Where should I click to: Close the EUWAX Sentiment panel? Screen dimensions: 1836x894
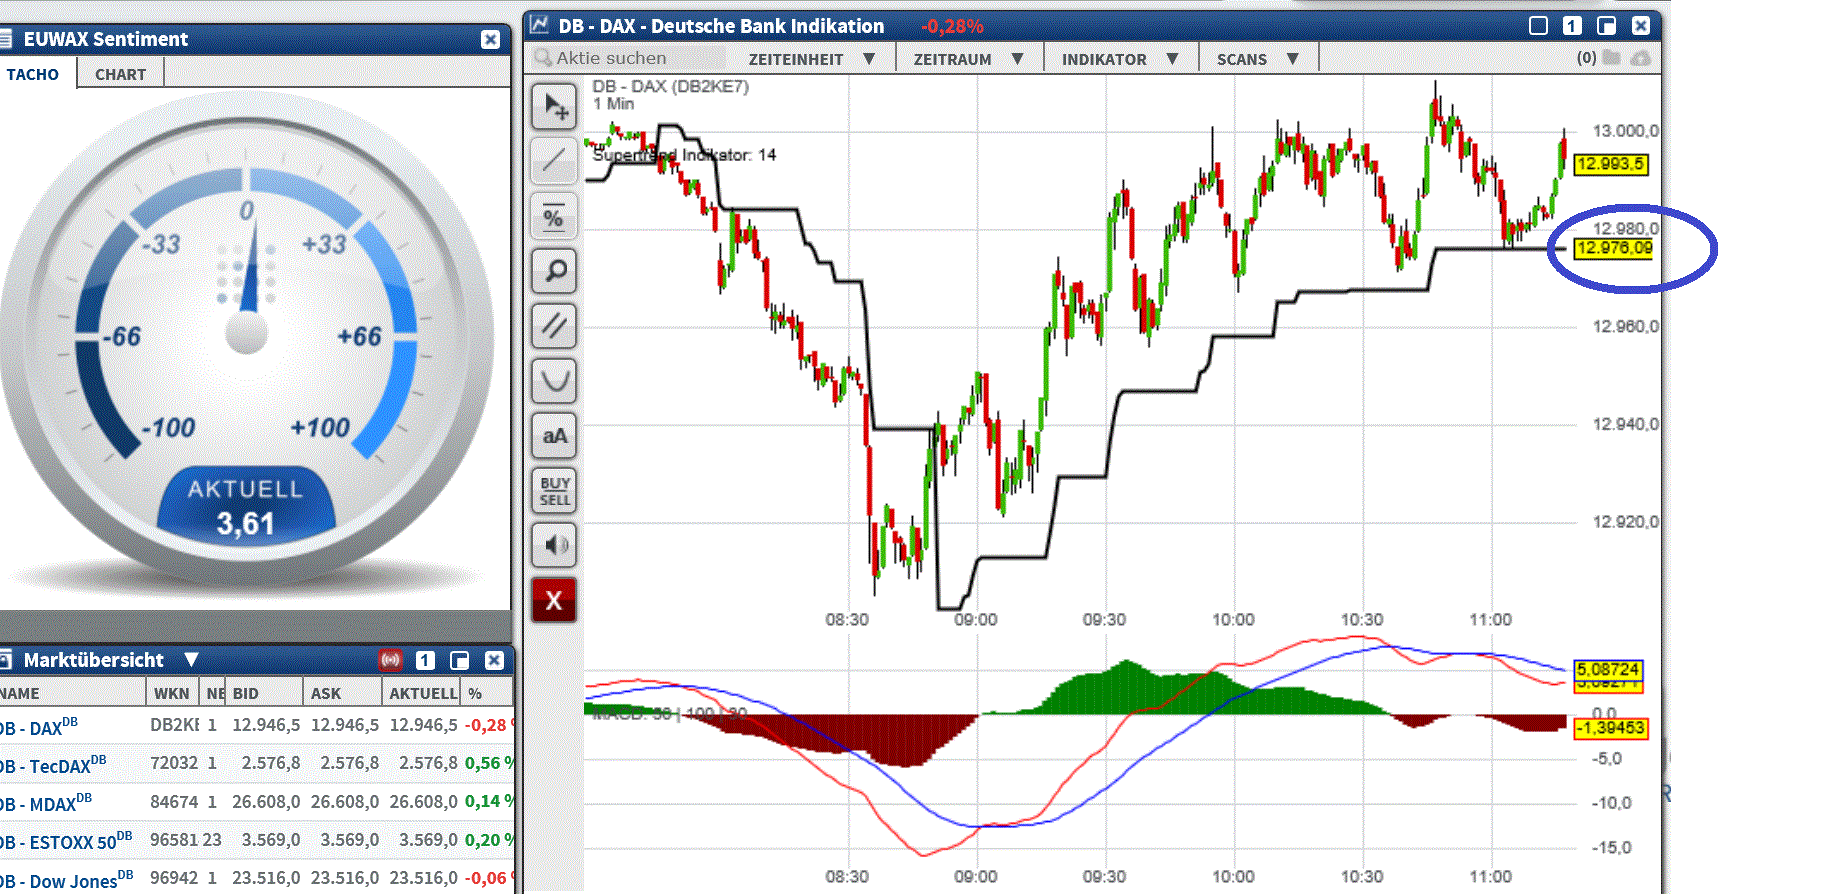(x=490, y=39)
